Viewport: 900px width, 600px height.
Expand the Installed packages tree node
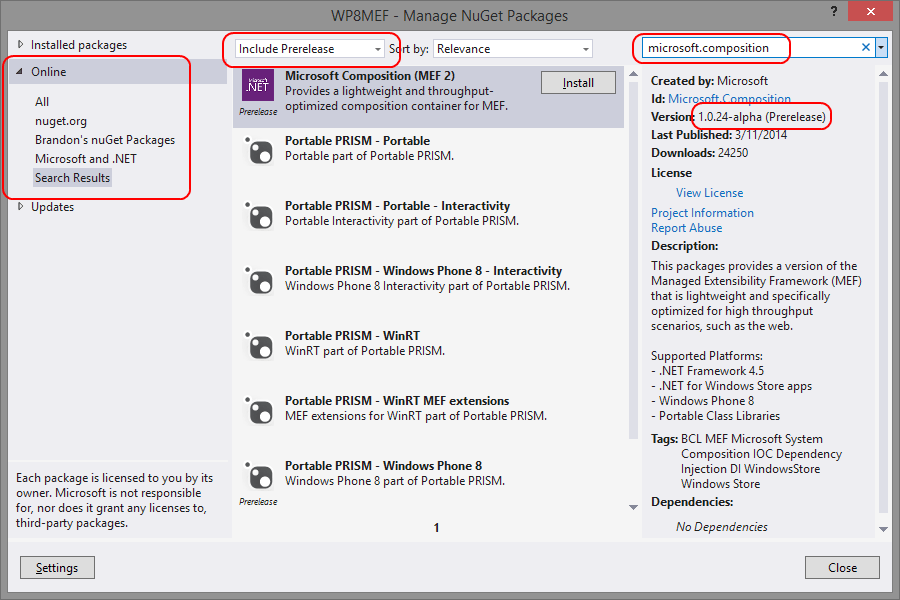point(21,44)
